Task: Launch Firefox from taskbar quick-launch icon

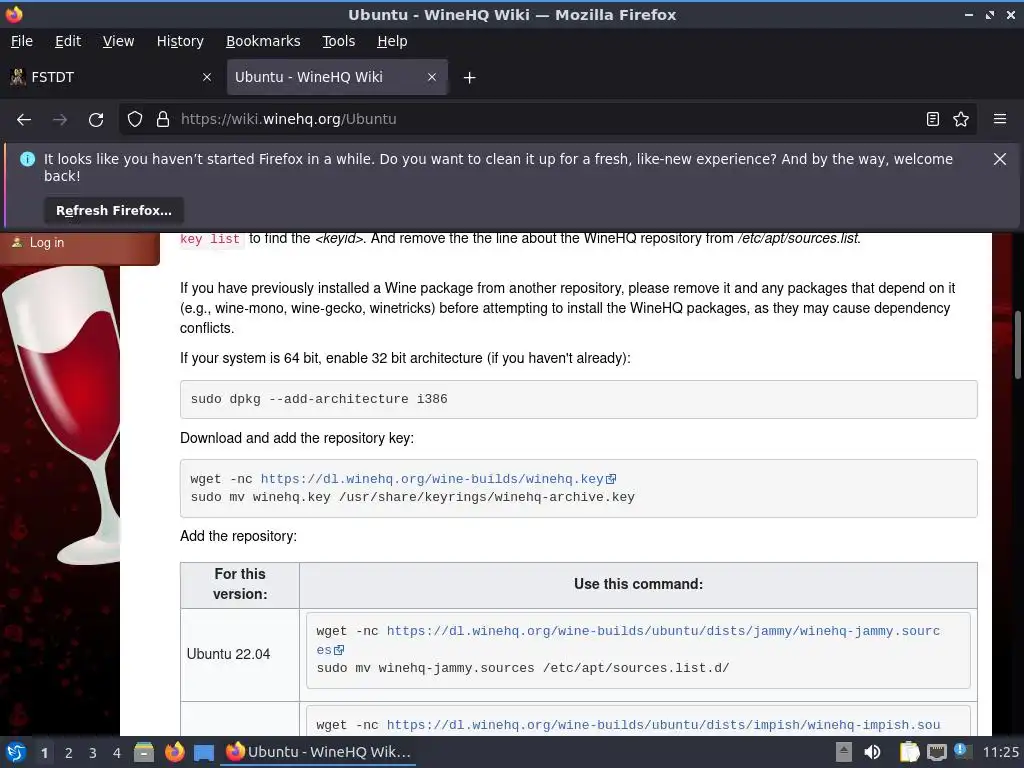Action: click(x=174, y=752)
